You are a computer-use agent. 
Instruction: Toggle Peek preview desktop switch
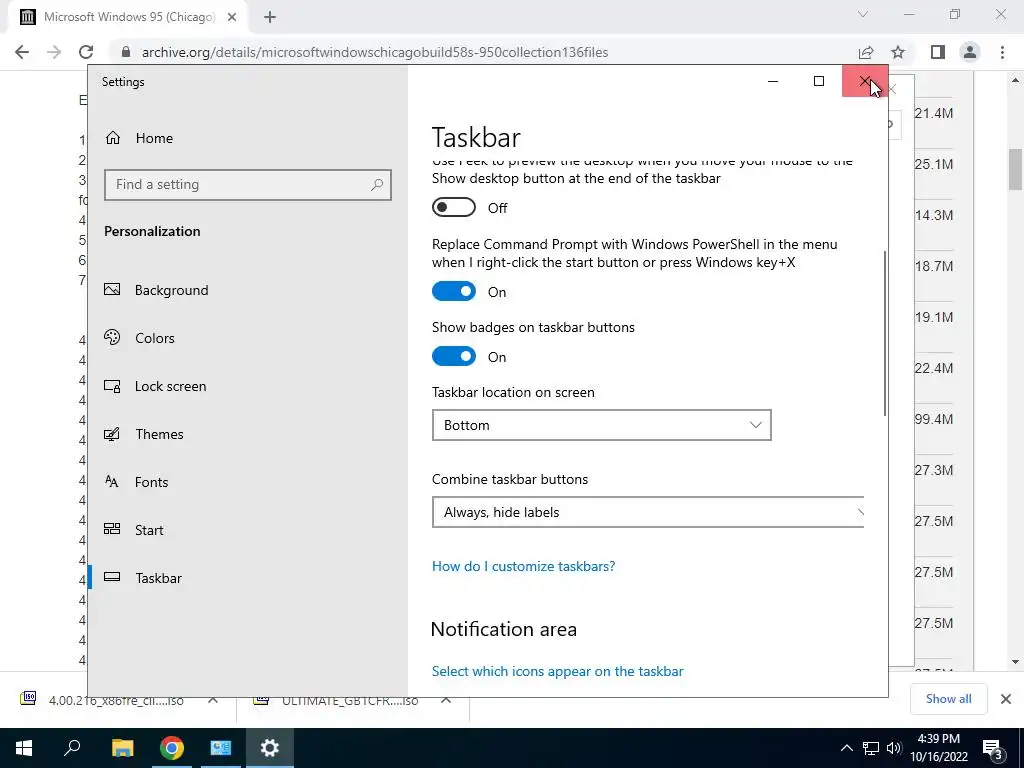[x=454, y=207]
